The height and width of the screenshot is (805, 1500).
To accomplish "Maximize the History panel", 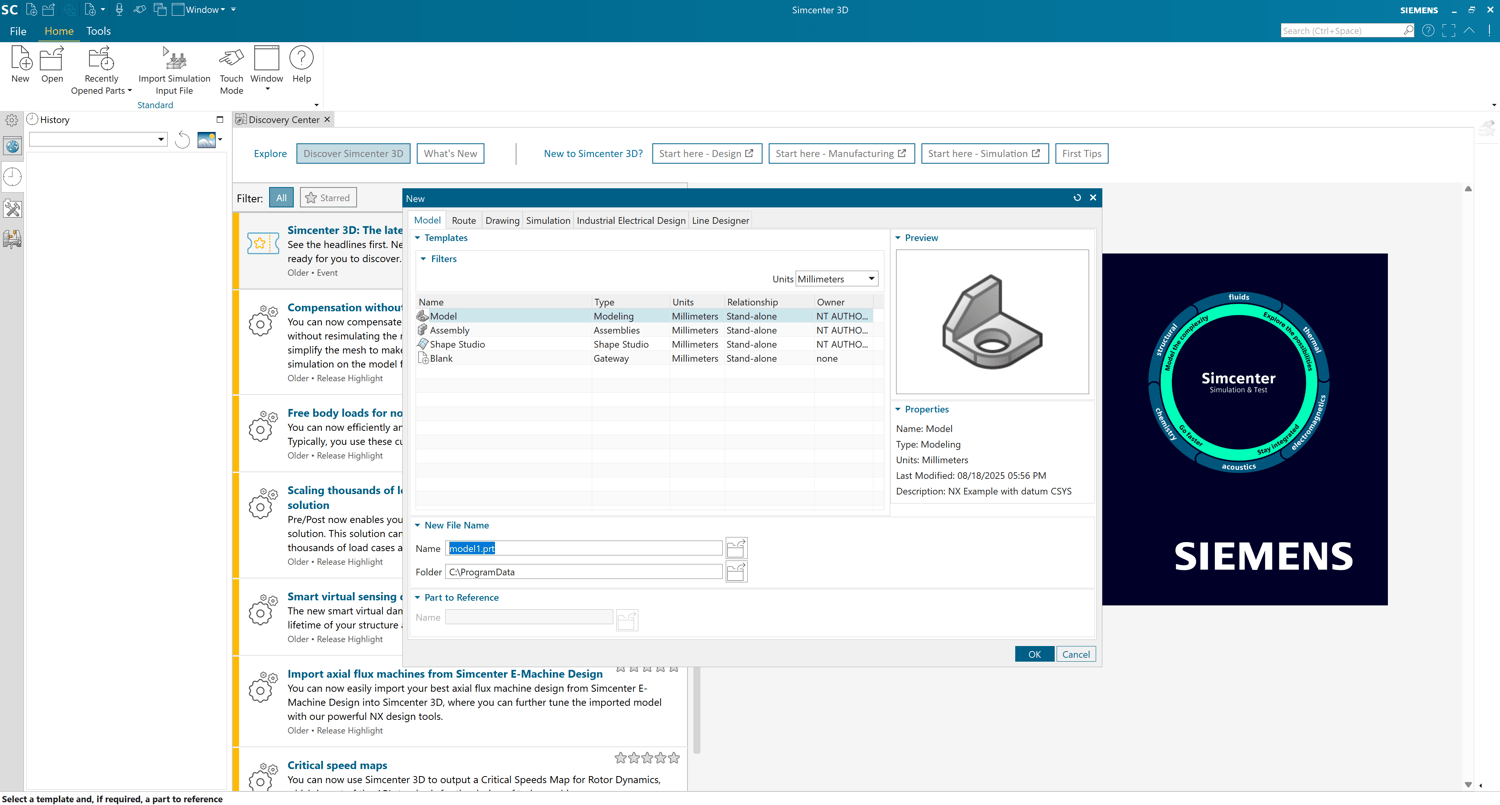I will point(220,119).
